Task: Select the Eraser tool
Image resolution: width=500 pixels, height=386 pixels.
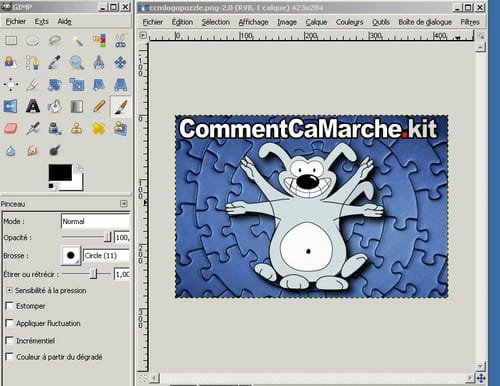Action: [x=11, y=128]
